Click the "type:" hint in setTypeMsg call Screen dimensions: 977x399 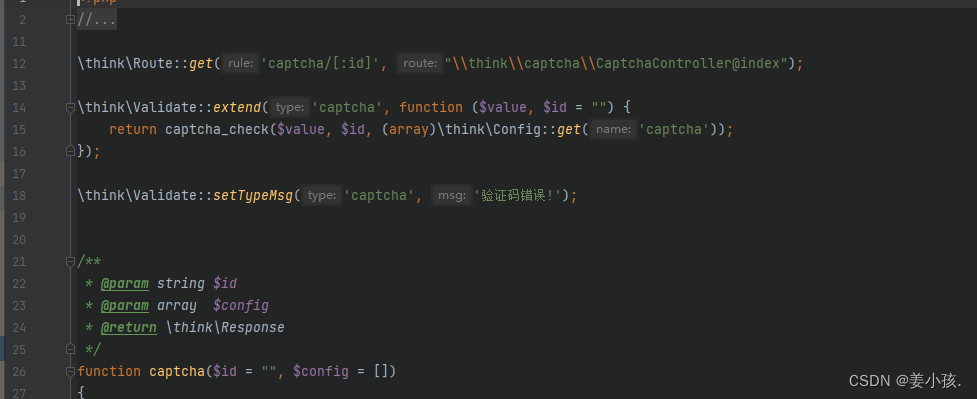point(322,196)
